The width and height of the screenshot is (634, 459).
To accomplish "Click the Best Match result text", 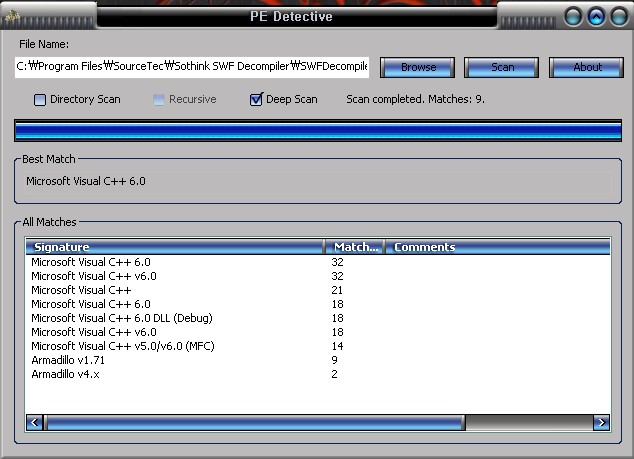I will tap(86, 181).
